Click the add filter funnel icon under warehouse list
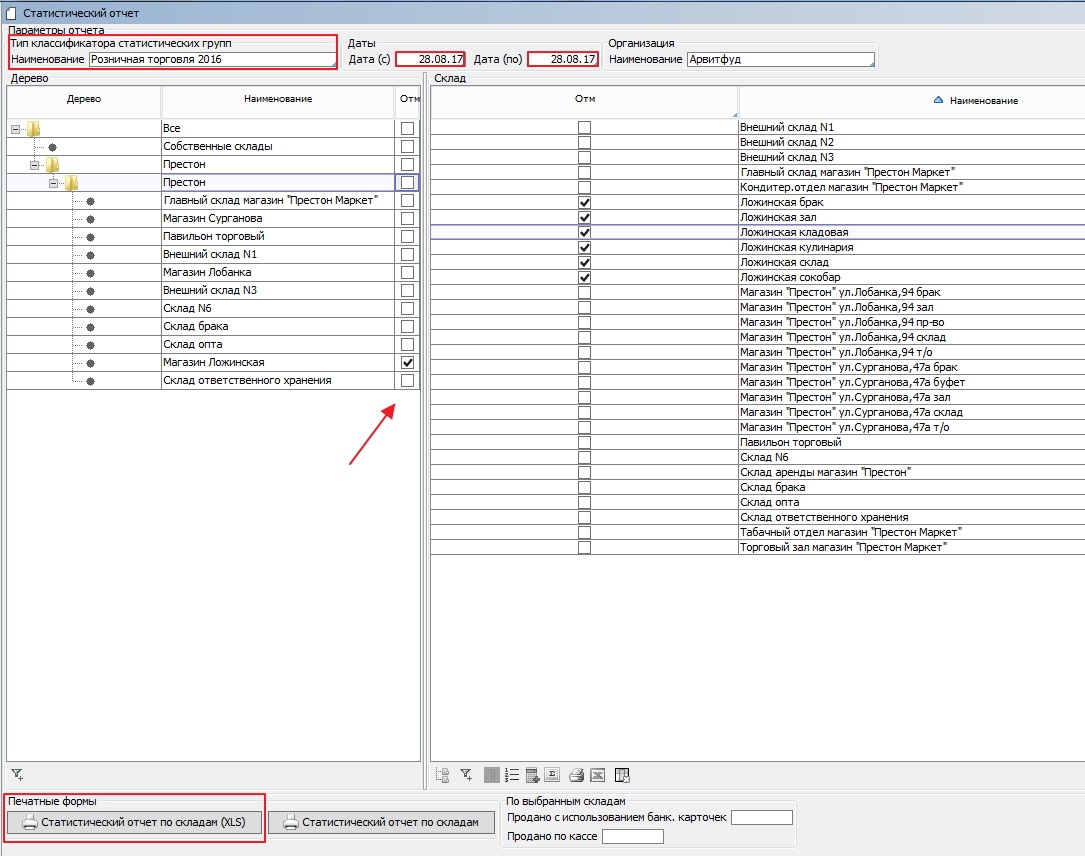Screen dimensions: 1085x856 tap(467, 775)
